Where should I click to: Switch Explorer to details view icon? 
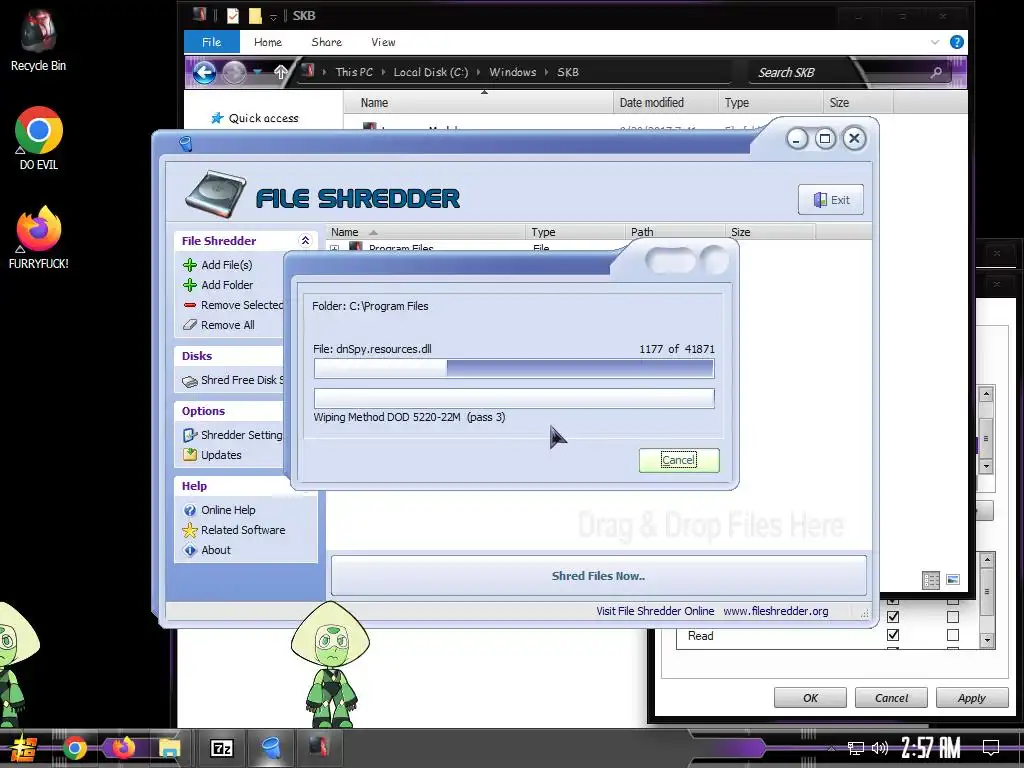pos(931,580)
